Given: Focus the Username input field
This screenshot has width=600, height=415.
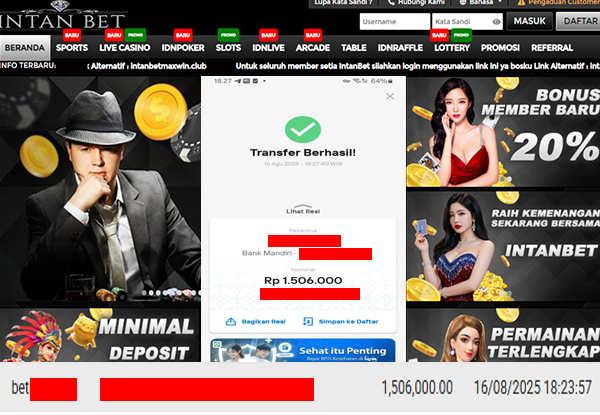Looking at the screenshot, I should 395,21.
